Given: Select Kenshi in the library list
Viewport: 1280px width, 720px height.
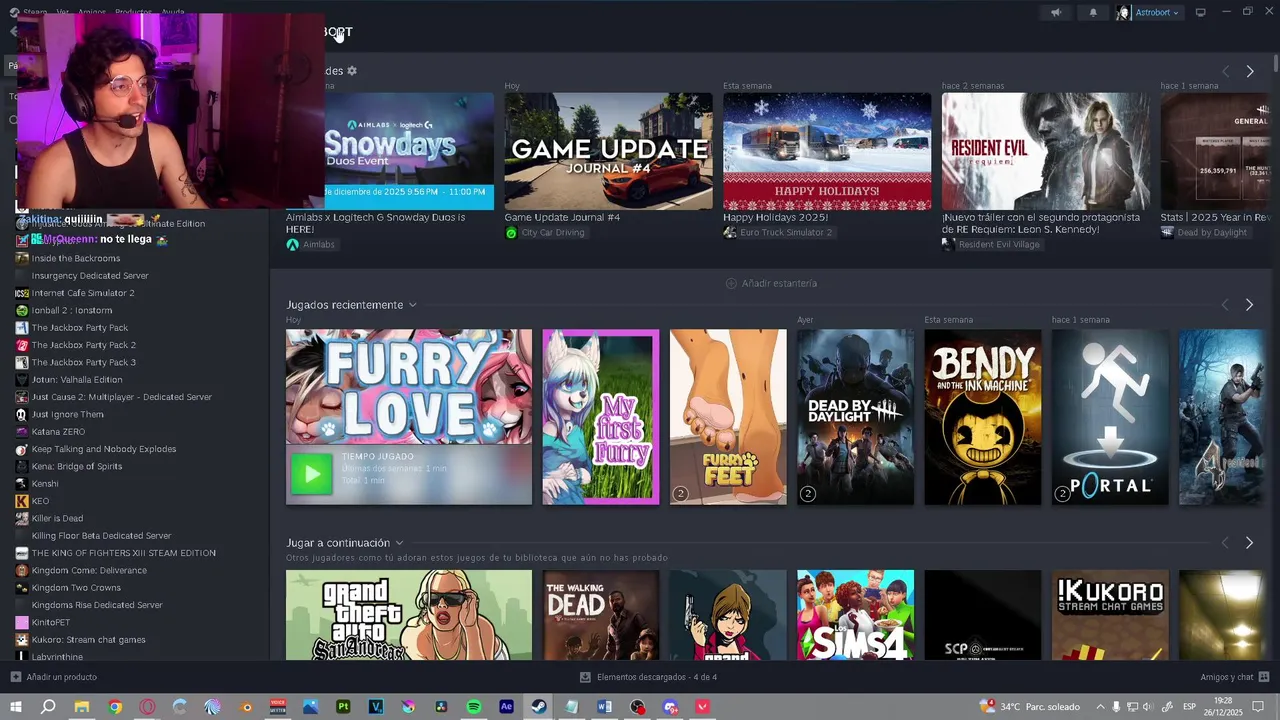Looking at the screenshot, I should point(47,484).
